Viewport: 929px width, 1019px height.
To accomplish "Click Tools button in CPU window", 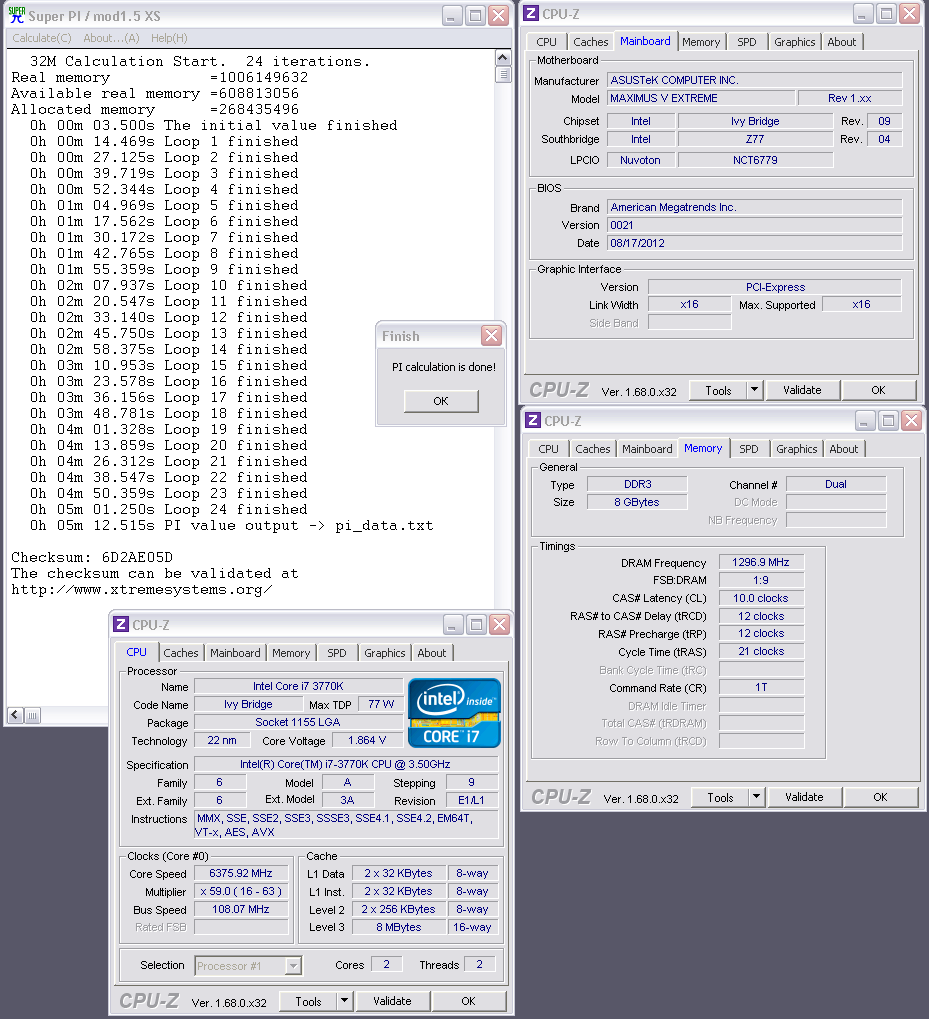I will click(308, 1001).
